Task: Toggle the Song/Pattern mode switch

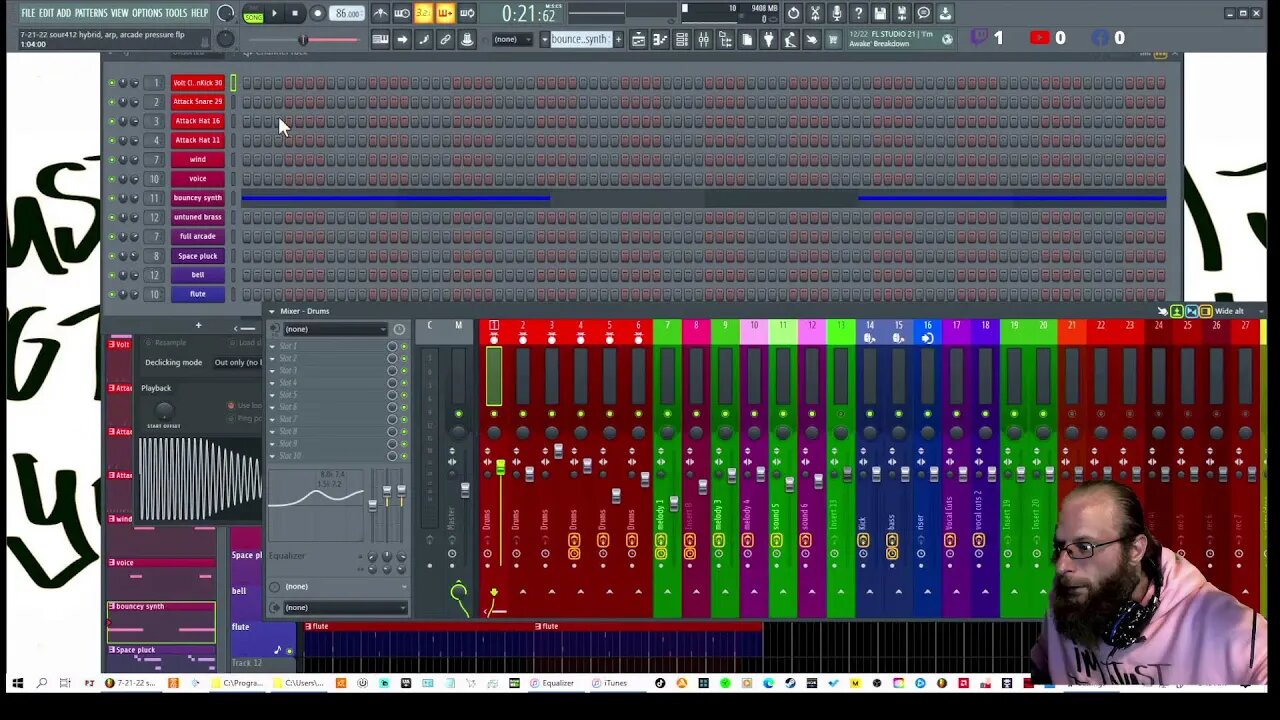Action: (x=253, y=14)
